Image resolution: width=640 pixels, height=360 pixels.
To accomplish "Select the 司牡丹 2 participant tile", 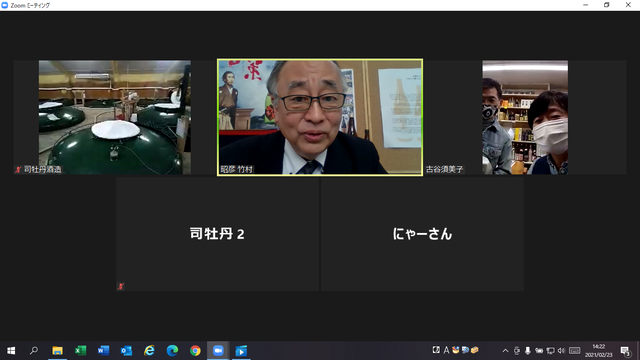I will click(x=218, y=234).
